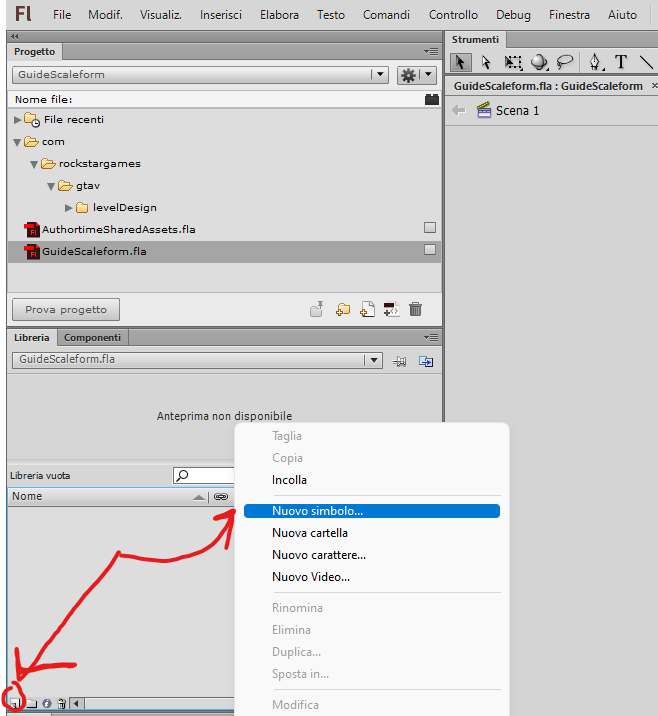Open the Libreria panel options menu
Image resolution: width=658 pixels, height=716 pixels.
(431, 337)
